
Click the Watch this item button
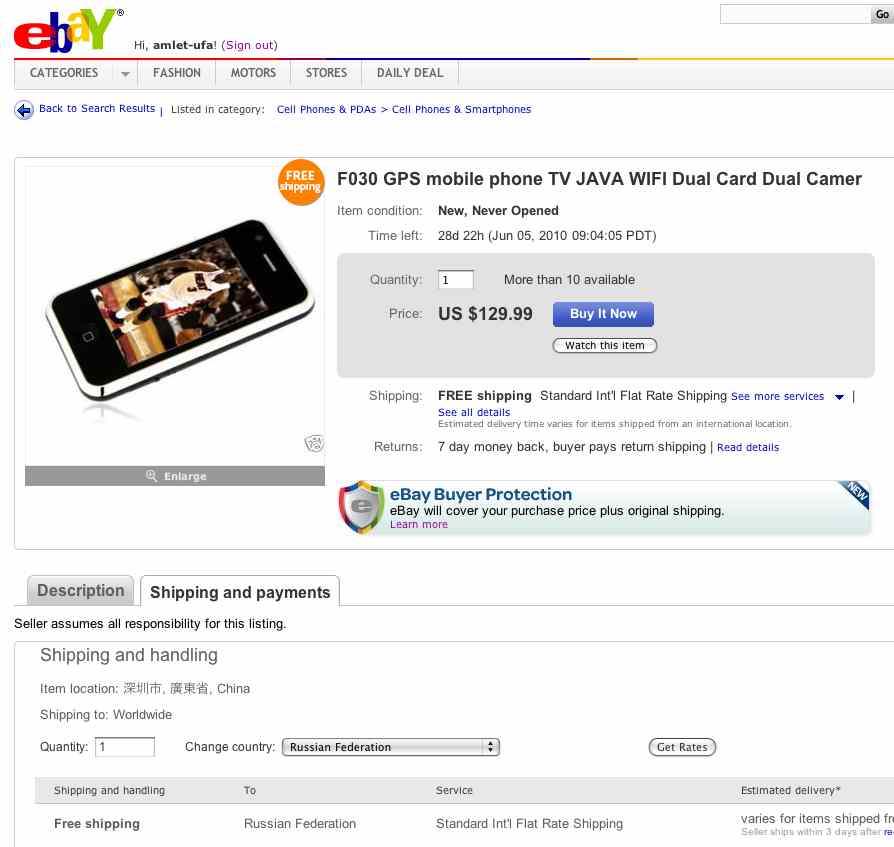pyautogui.click(x=604, y=345)
